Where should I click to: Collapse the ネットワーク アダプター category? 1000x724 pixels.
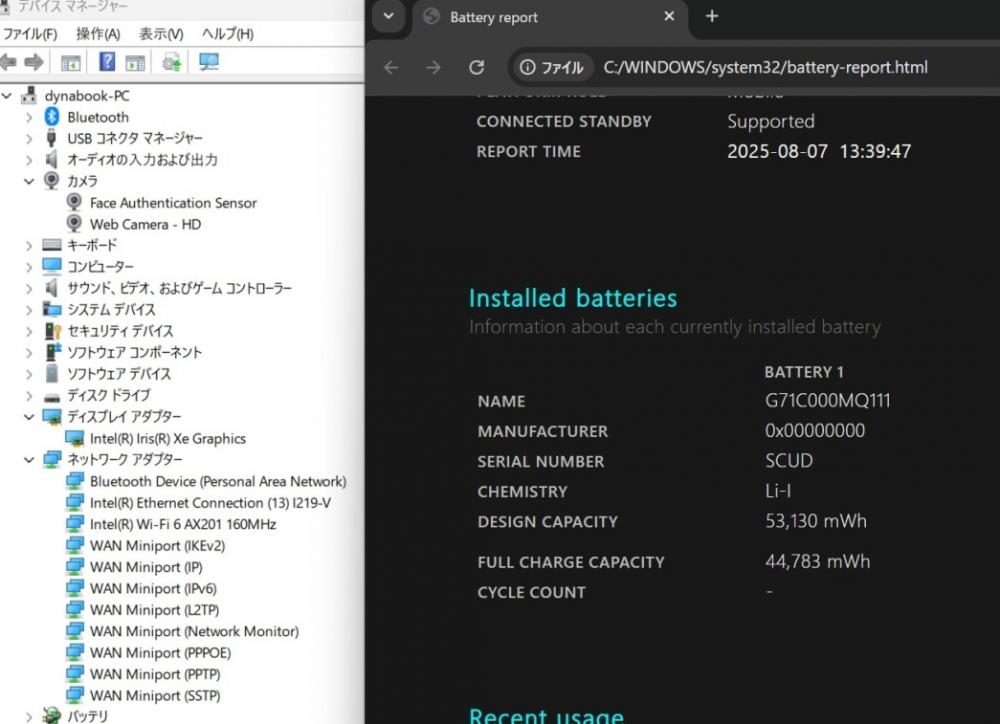pos(29,459)
